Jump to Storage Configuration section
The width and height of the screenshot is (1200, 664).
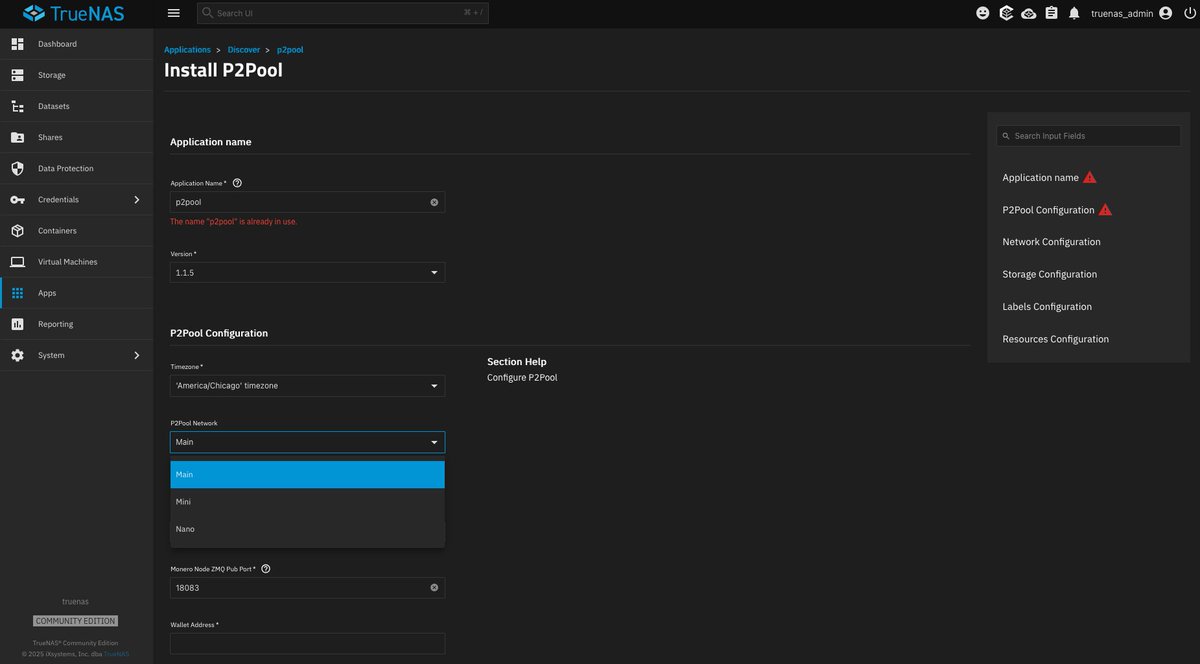pyautogui.click(x=1049, y=274)
